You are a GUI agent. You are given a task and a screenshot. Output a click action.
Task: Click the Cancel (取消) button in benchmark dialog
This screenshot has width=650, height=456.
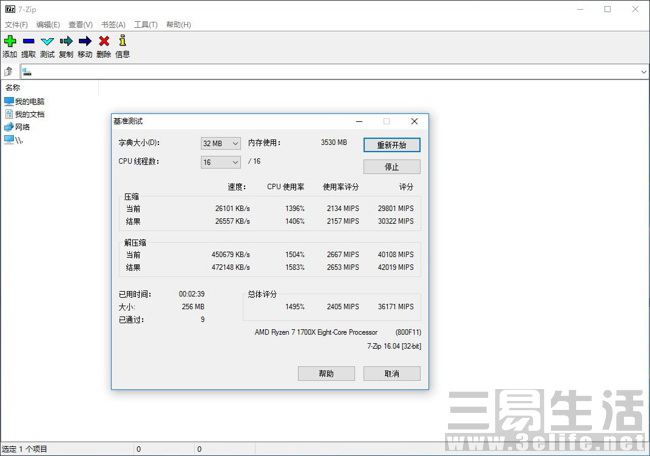pyautogui.click(x=392, y=374)
